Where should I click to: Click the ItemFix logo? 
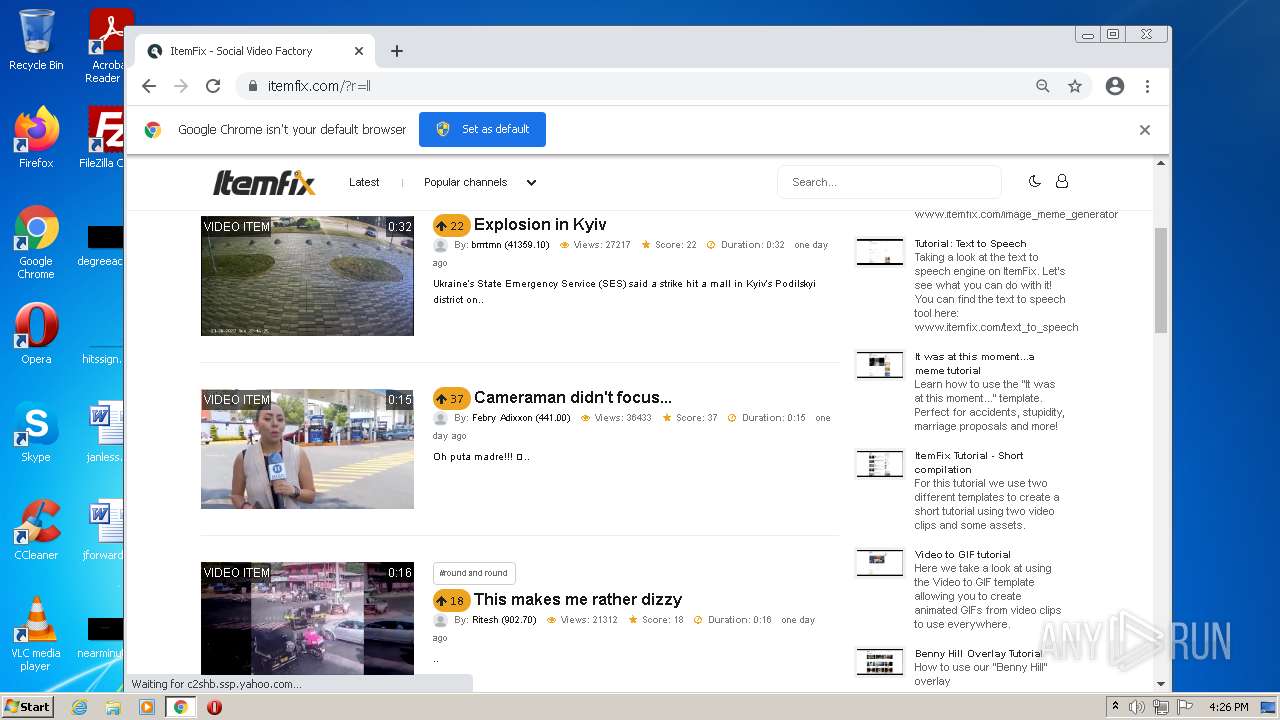pyautogui.click(x=264, y=182)
